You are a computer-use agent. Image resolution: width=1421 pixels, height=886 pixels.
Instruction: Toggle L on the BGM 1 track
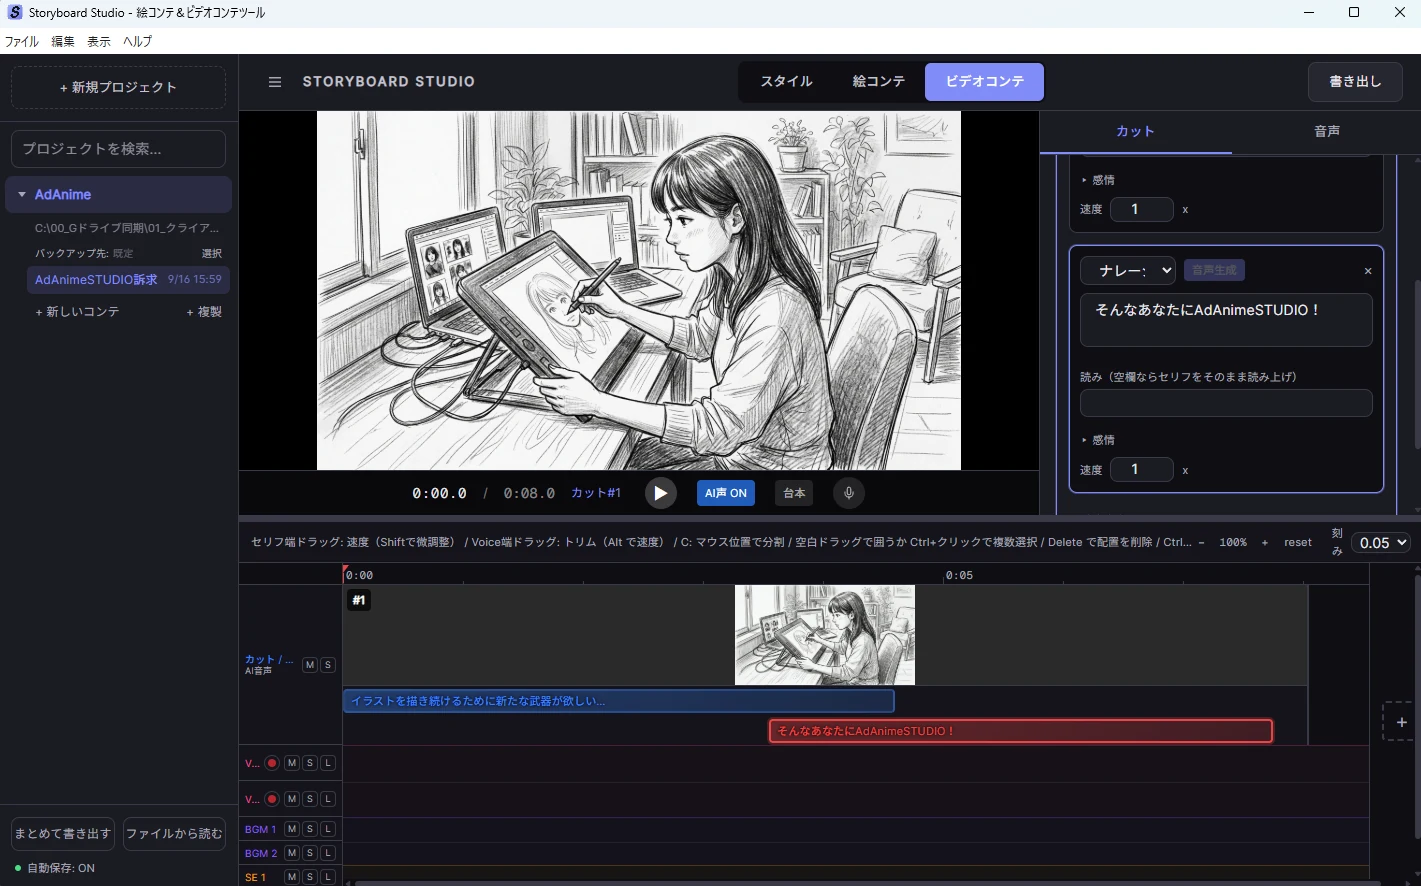click(328, 829)
